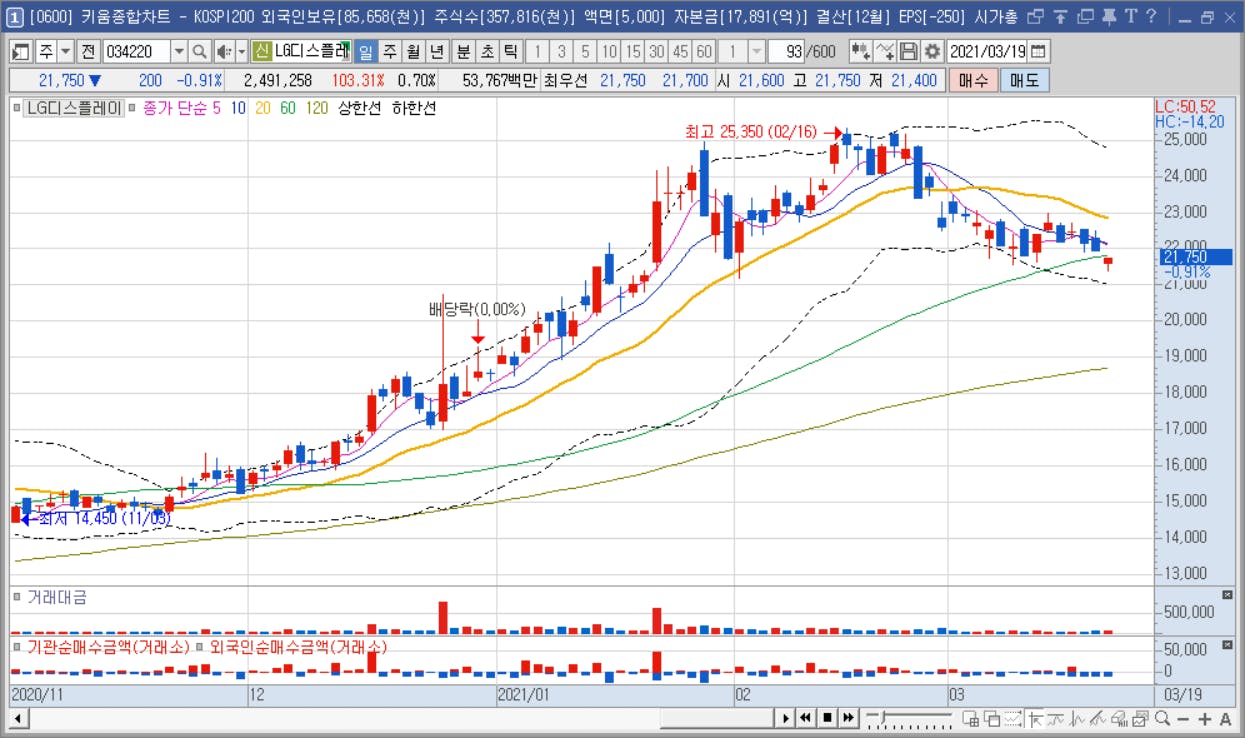
Task: Choose the 45 interval button
Action: (680, 51)
